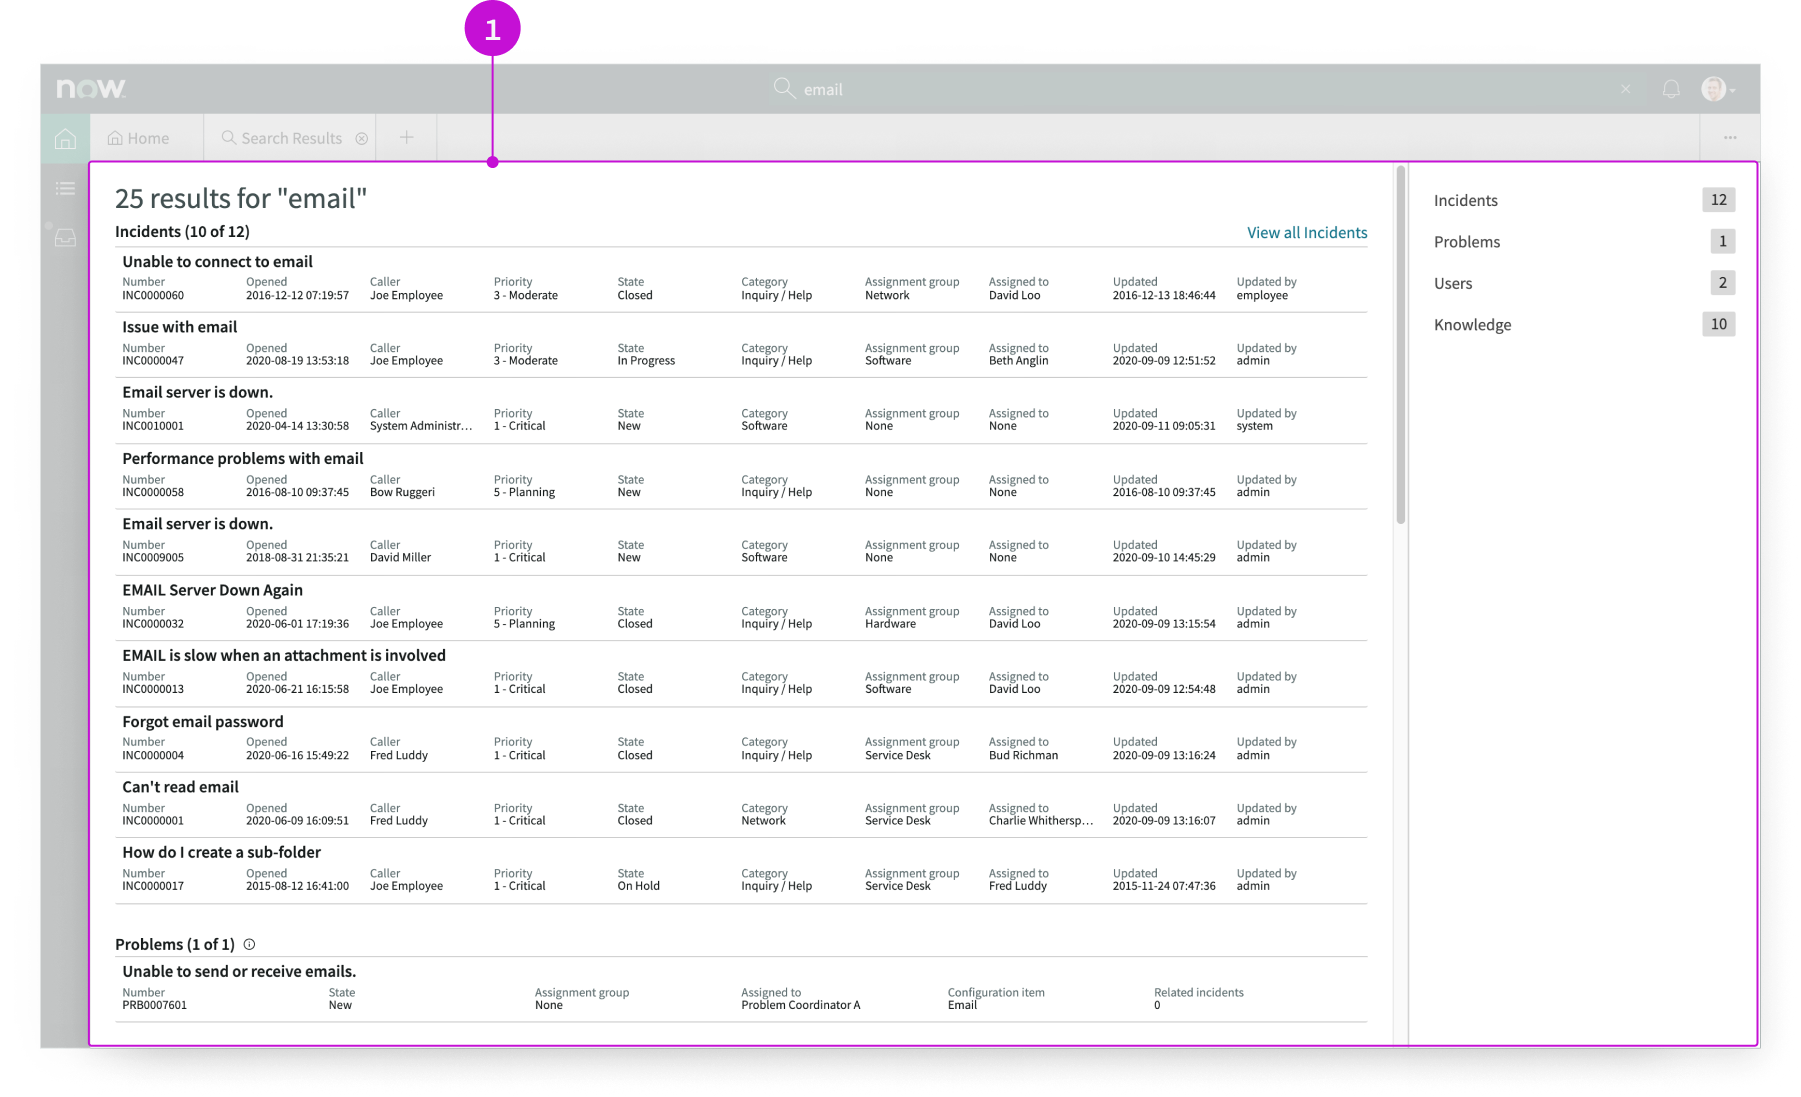Clear the email search query with the X

pos(1626,89)
